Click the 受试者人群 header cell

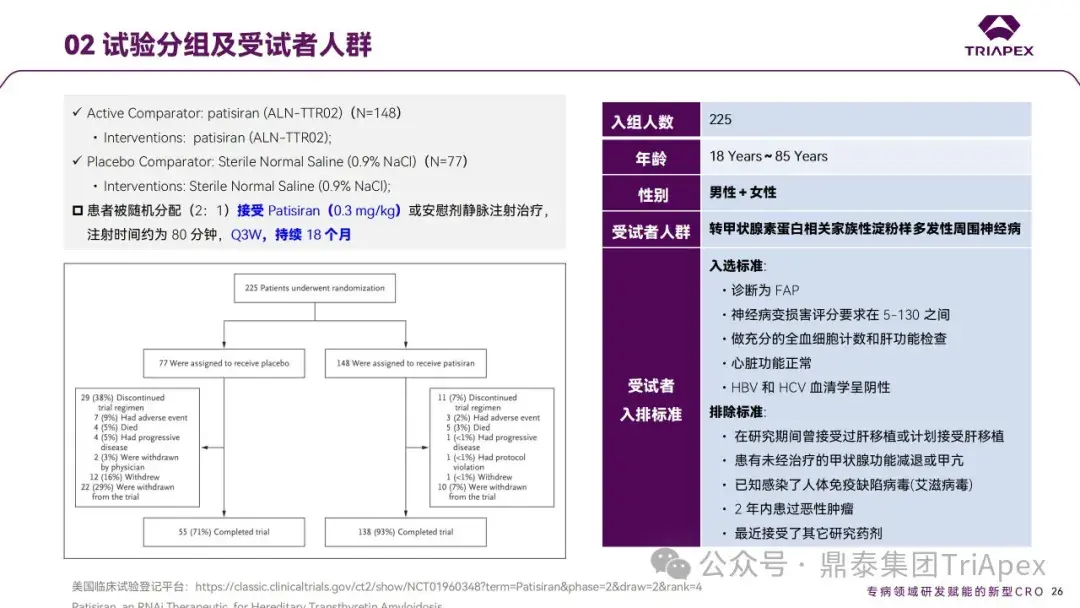(650, 229)
